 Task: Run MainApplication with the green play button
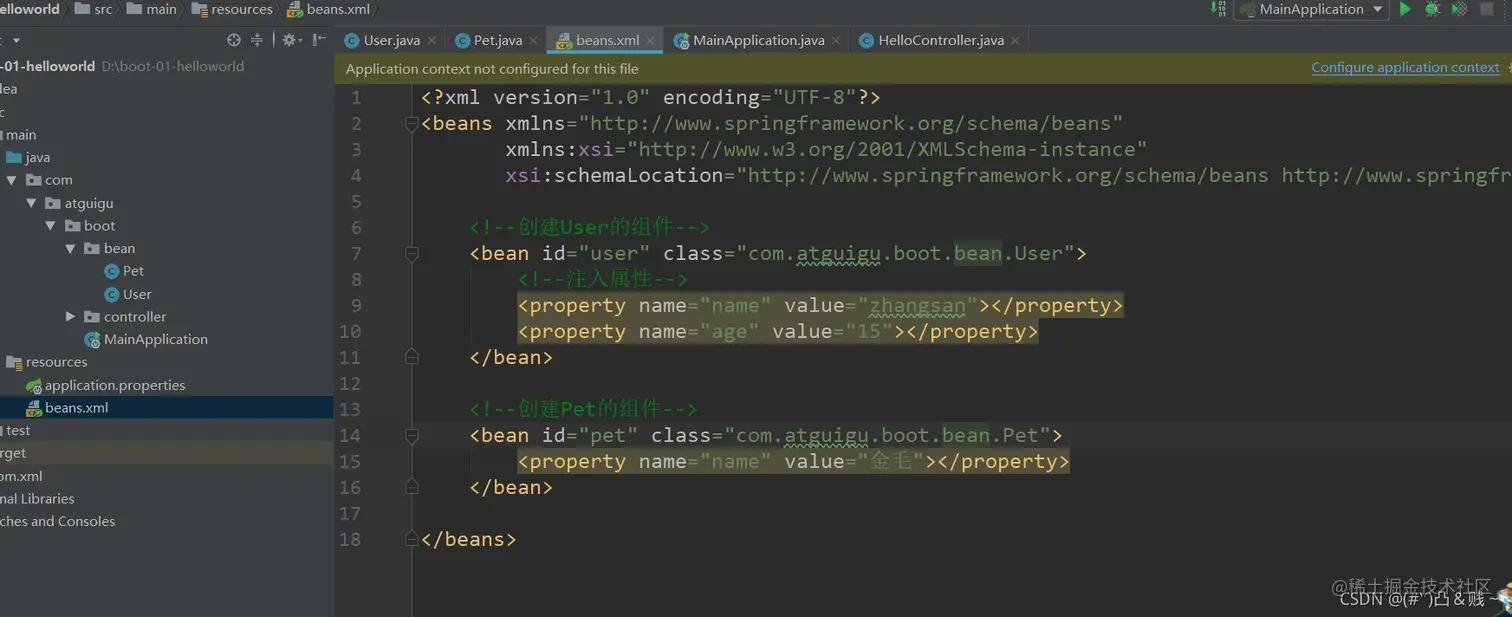tap(1405, 9)
